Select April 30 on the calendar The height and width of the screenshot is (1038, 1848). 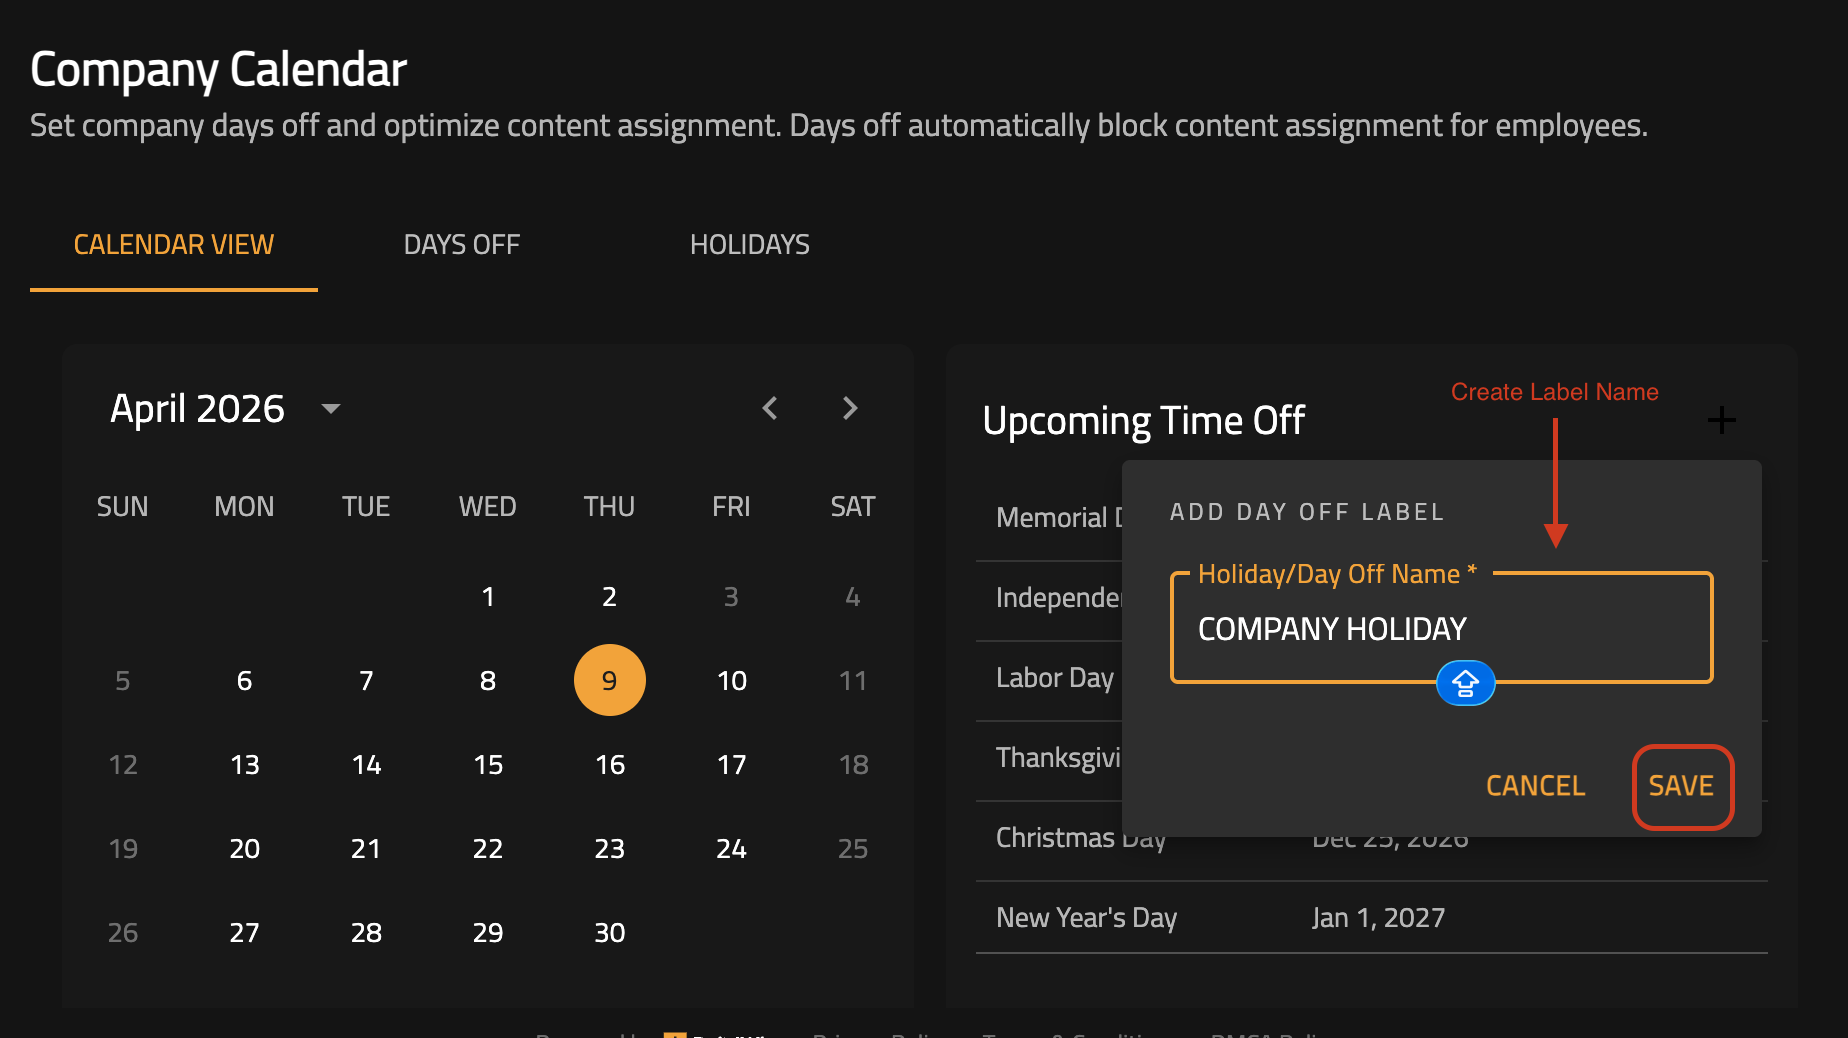pos(609,933)
